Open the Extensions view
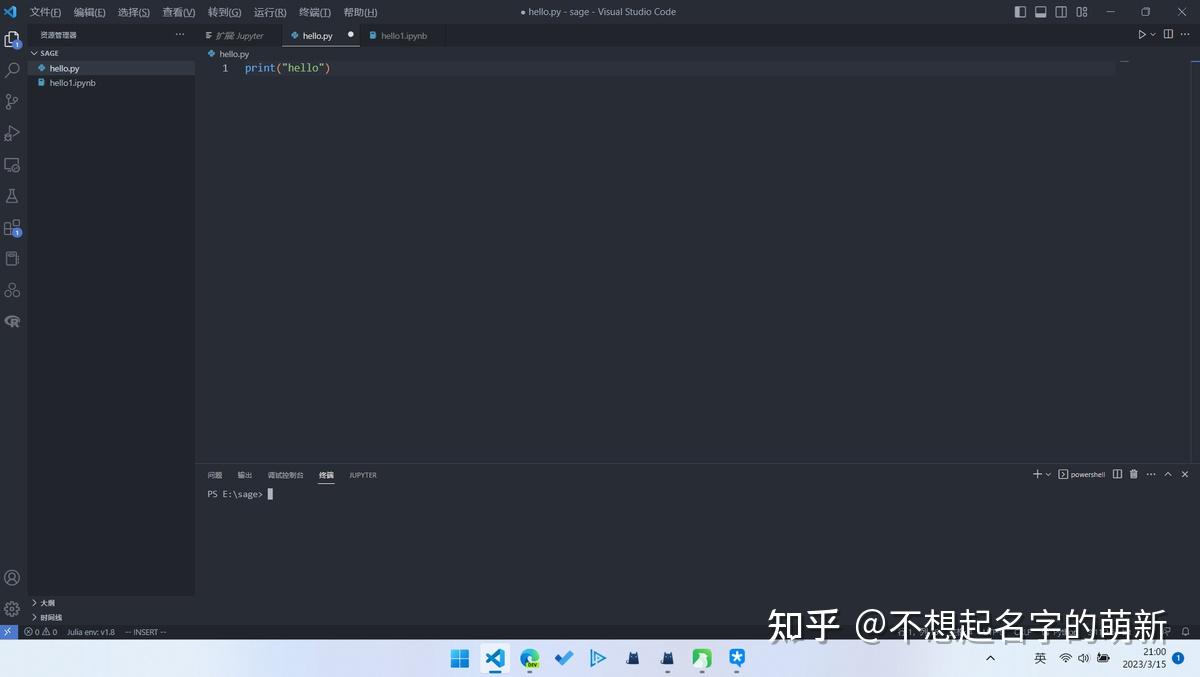The image size is (1200, 677). pos(13,228)
